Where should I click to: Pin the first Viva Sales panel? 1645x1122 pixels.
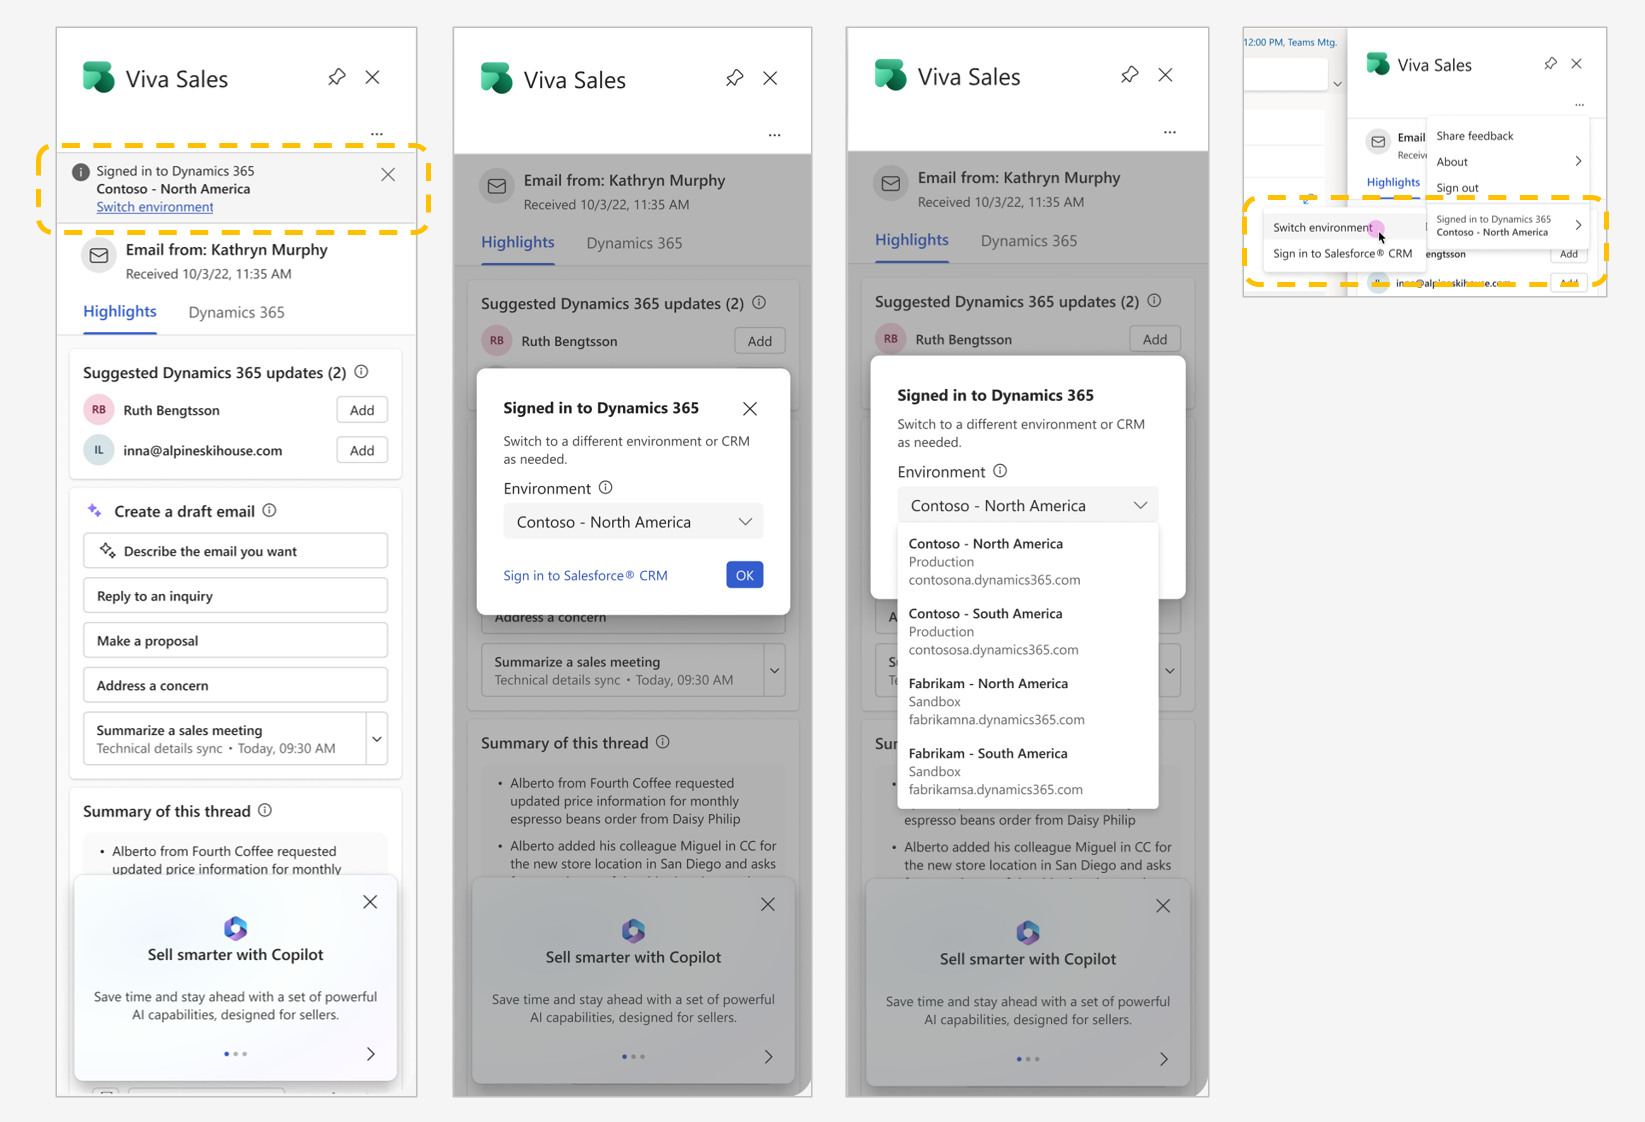337,77
